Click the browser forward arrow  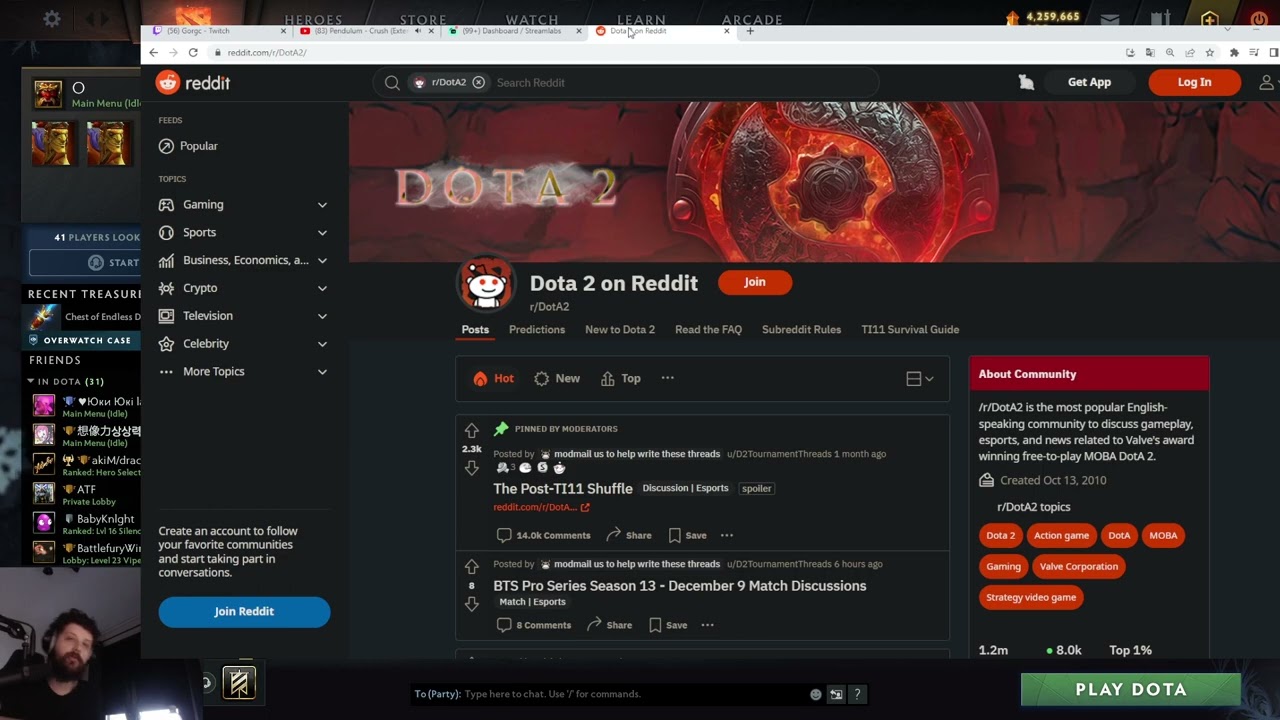click(173, 52)
